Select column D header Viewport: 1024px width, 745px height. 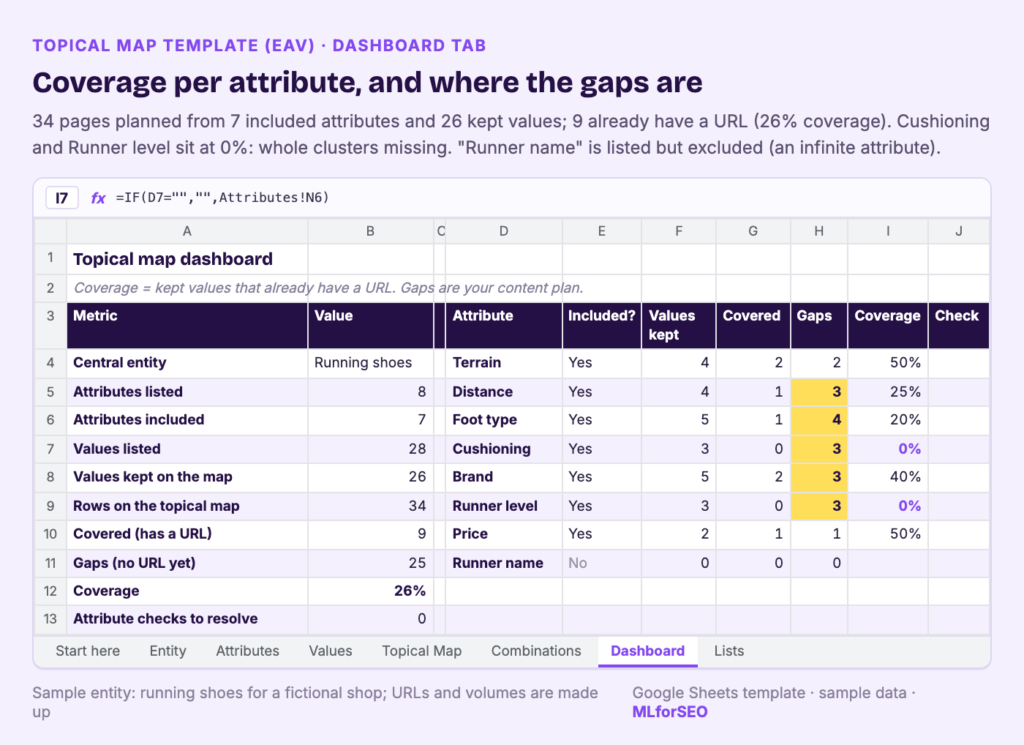coord(504,231)
